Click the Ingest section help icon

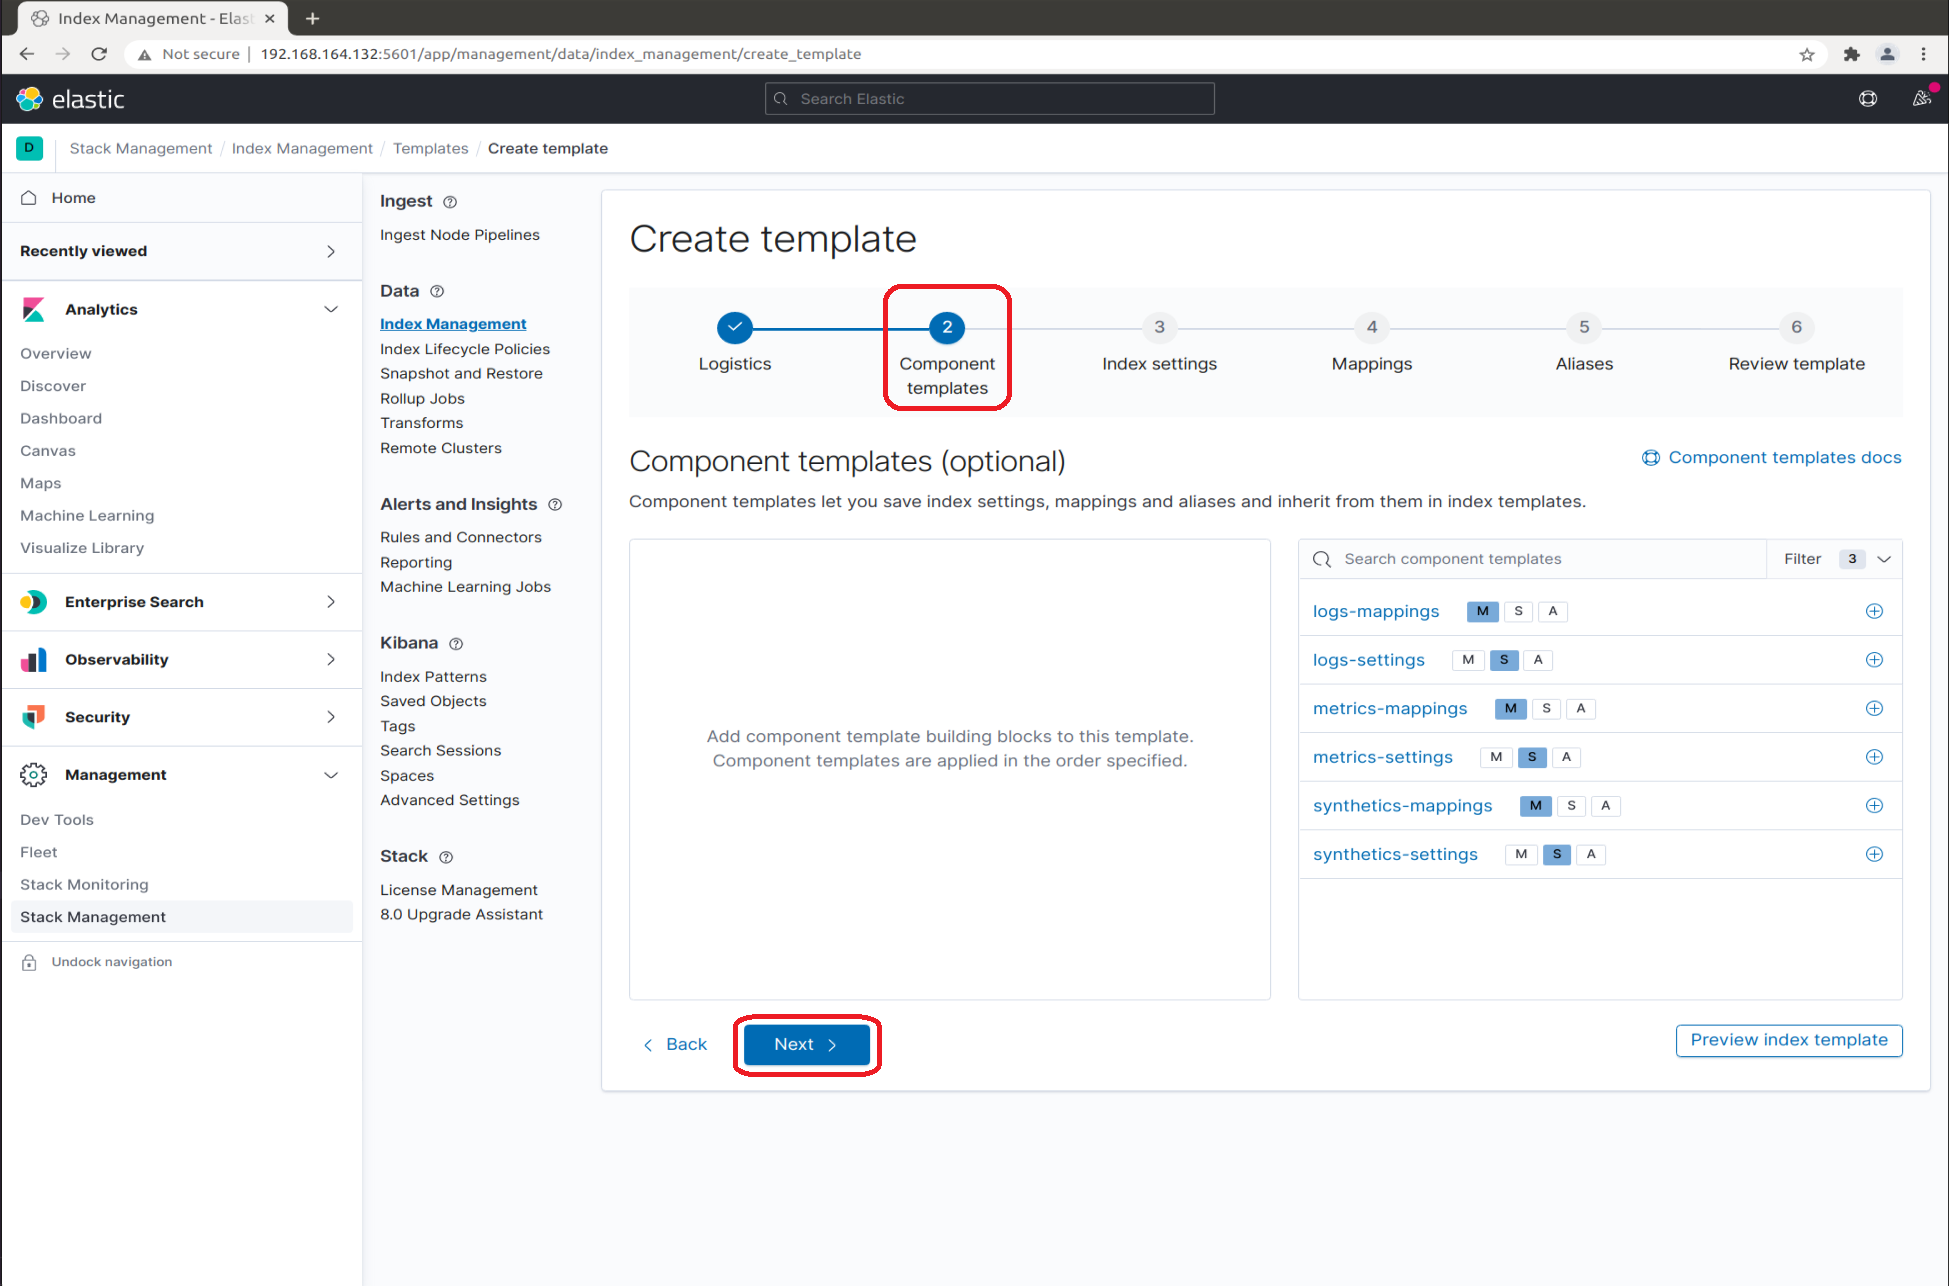[450, 202]
